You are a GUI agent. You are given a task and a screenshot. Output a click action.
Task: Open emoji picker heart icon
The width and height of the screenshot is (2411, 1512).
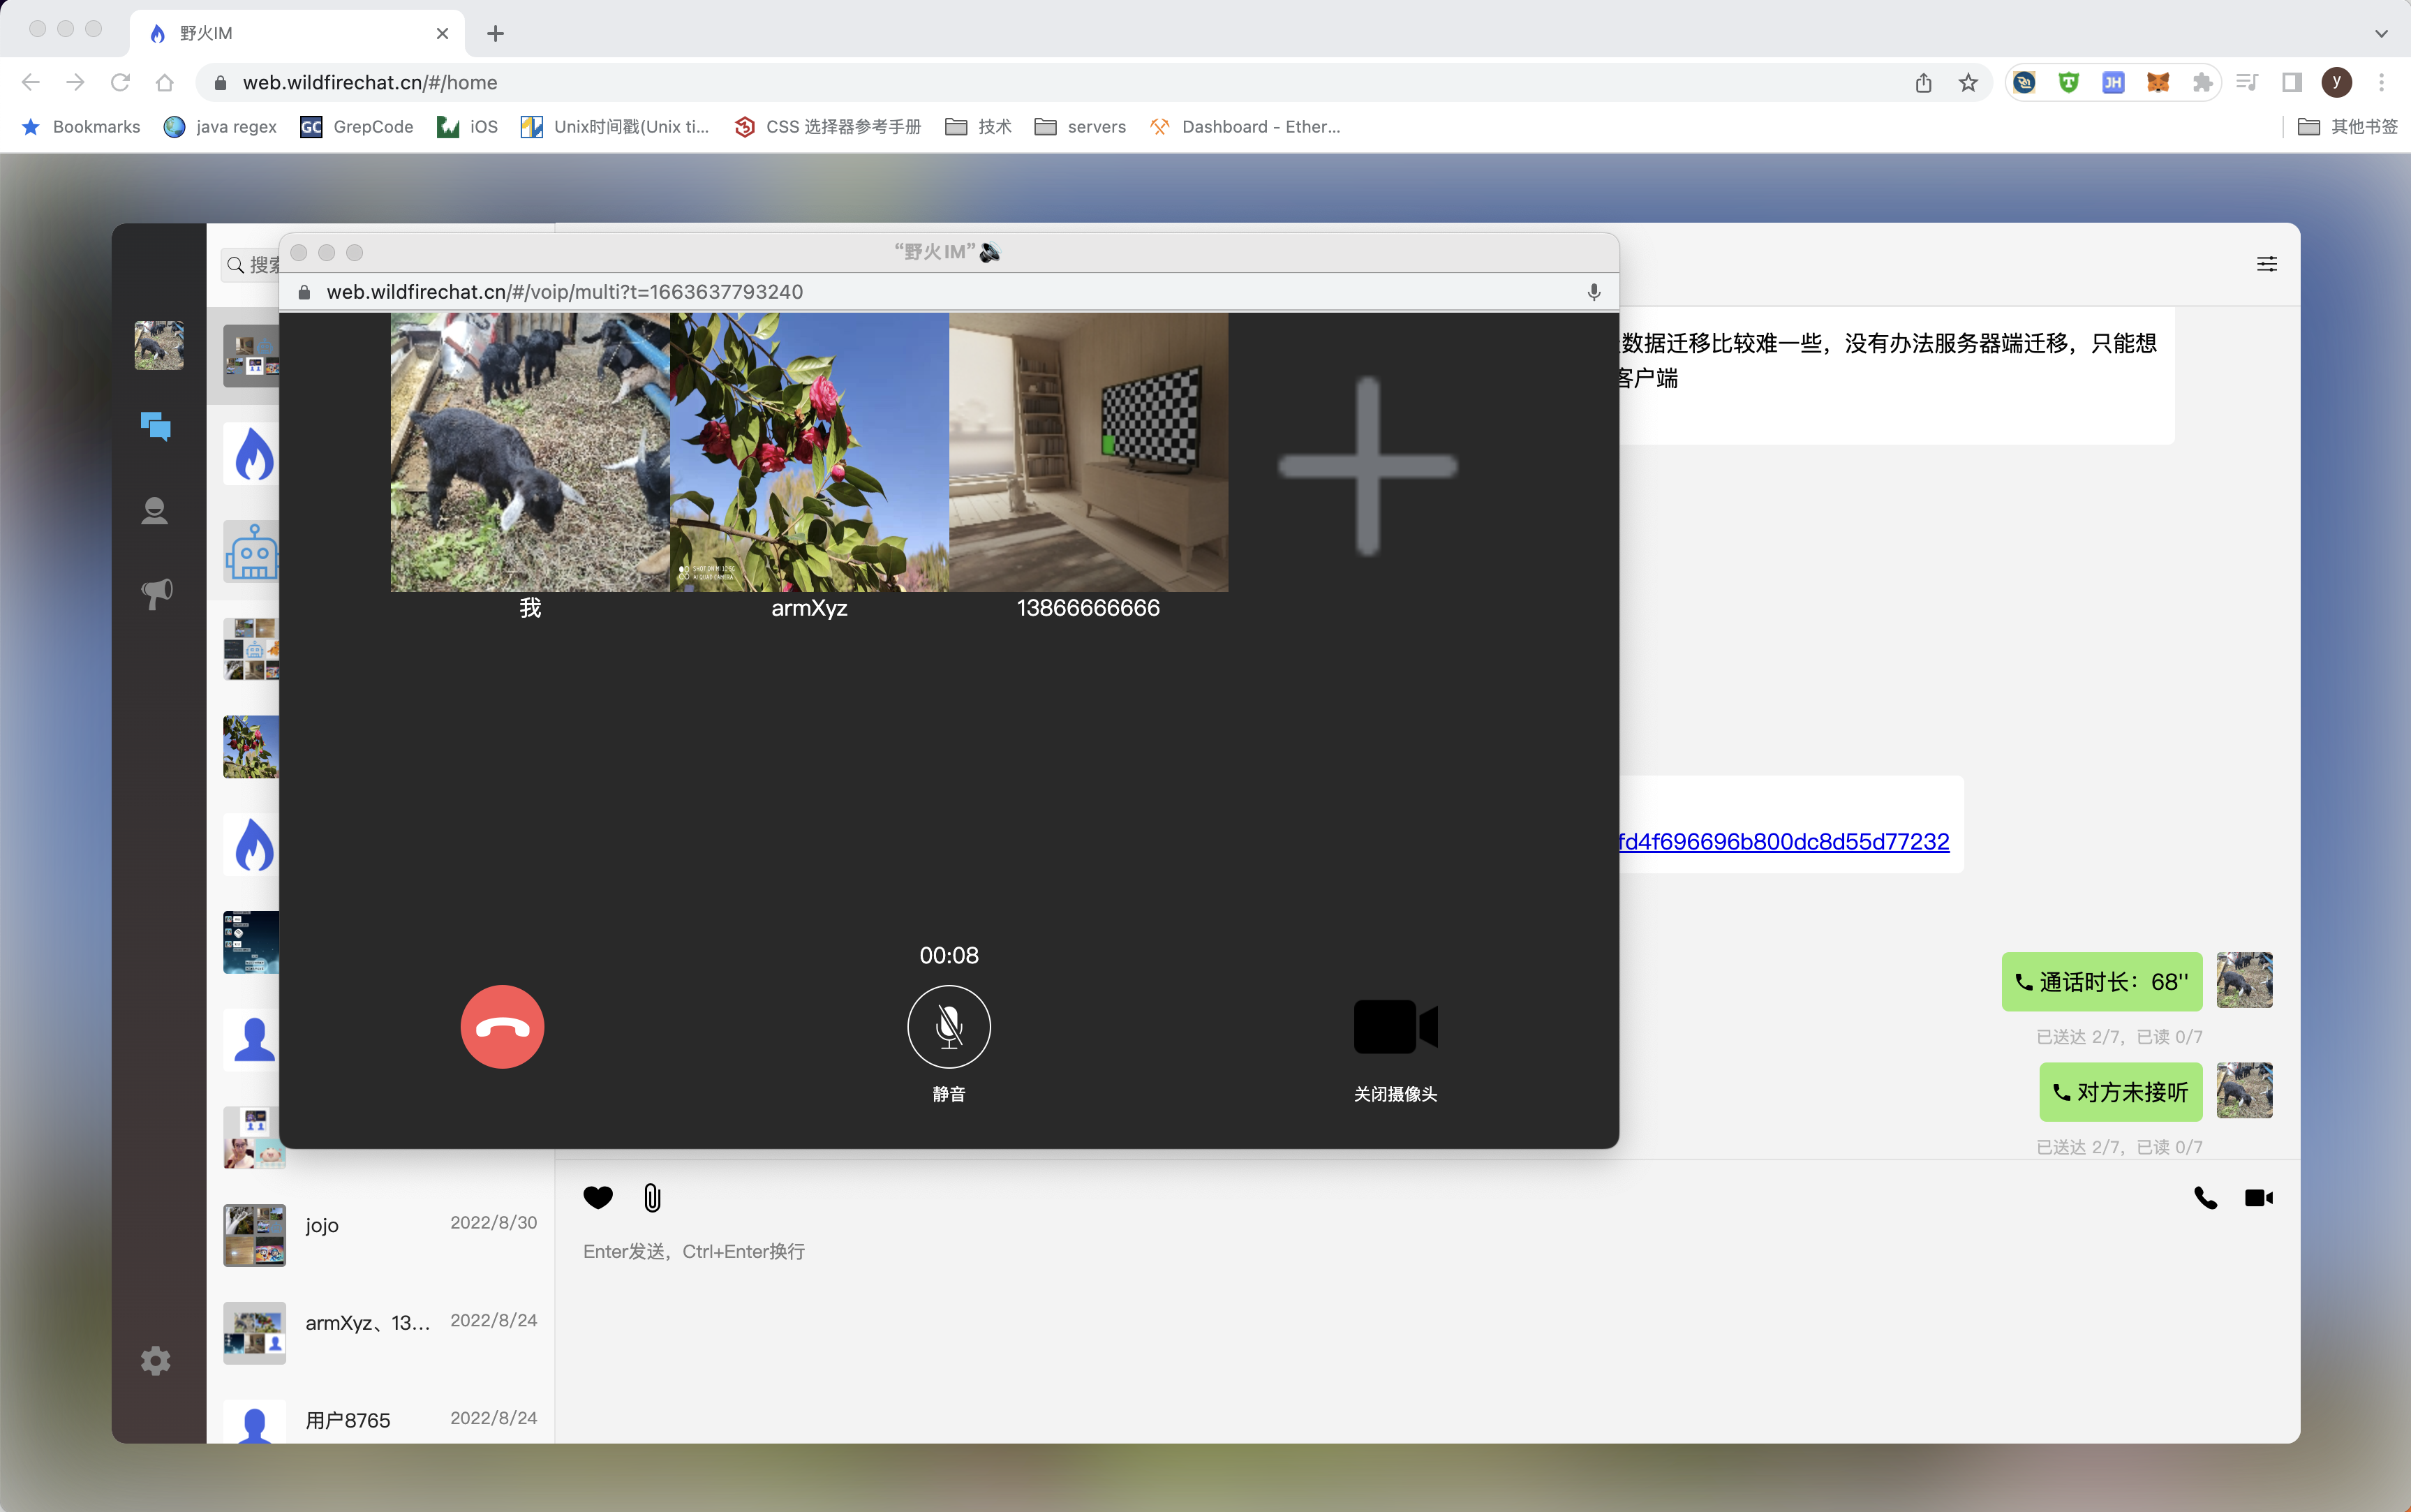pyautogui.click(x=598, y=1198)
